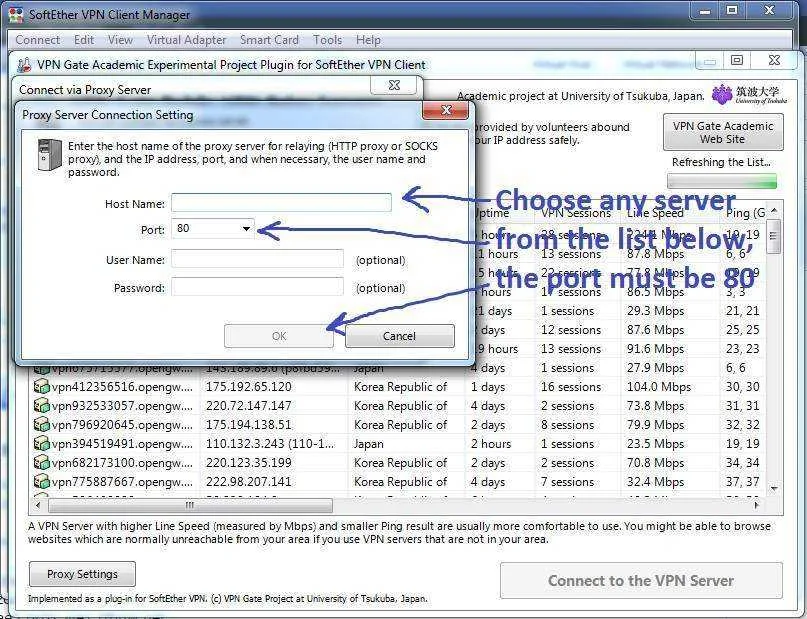This screenshot has width=807, height=619.
Task: Click down arrow of vertical list scrollbar
Action: (x=774, y=488)
